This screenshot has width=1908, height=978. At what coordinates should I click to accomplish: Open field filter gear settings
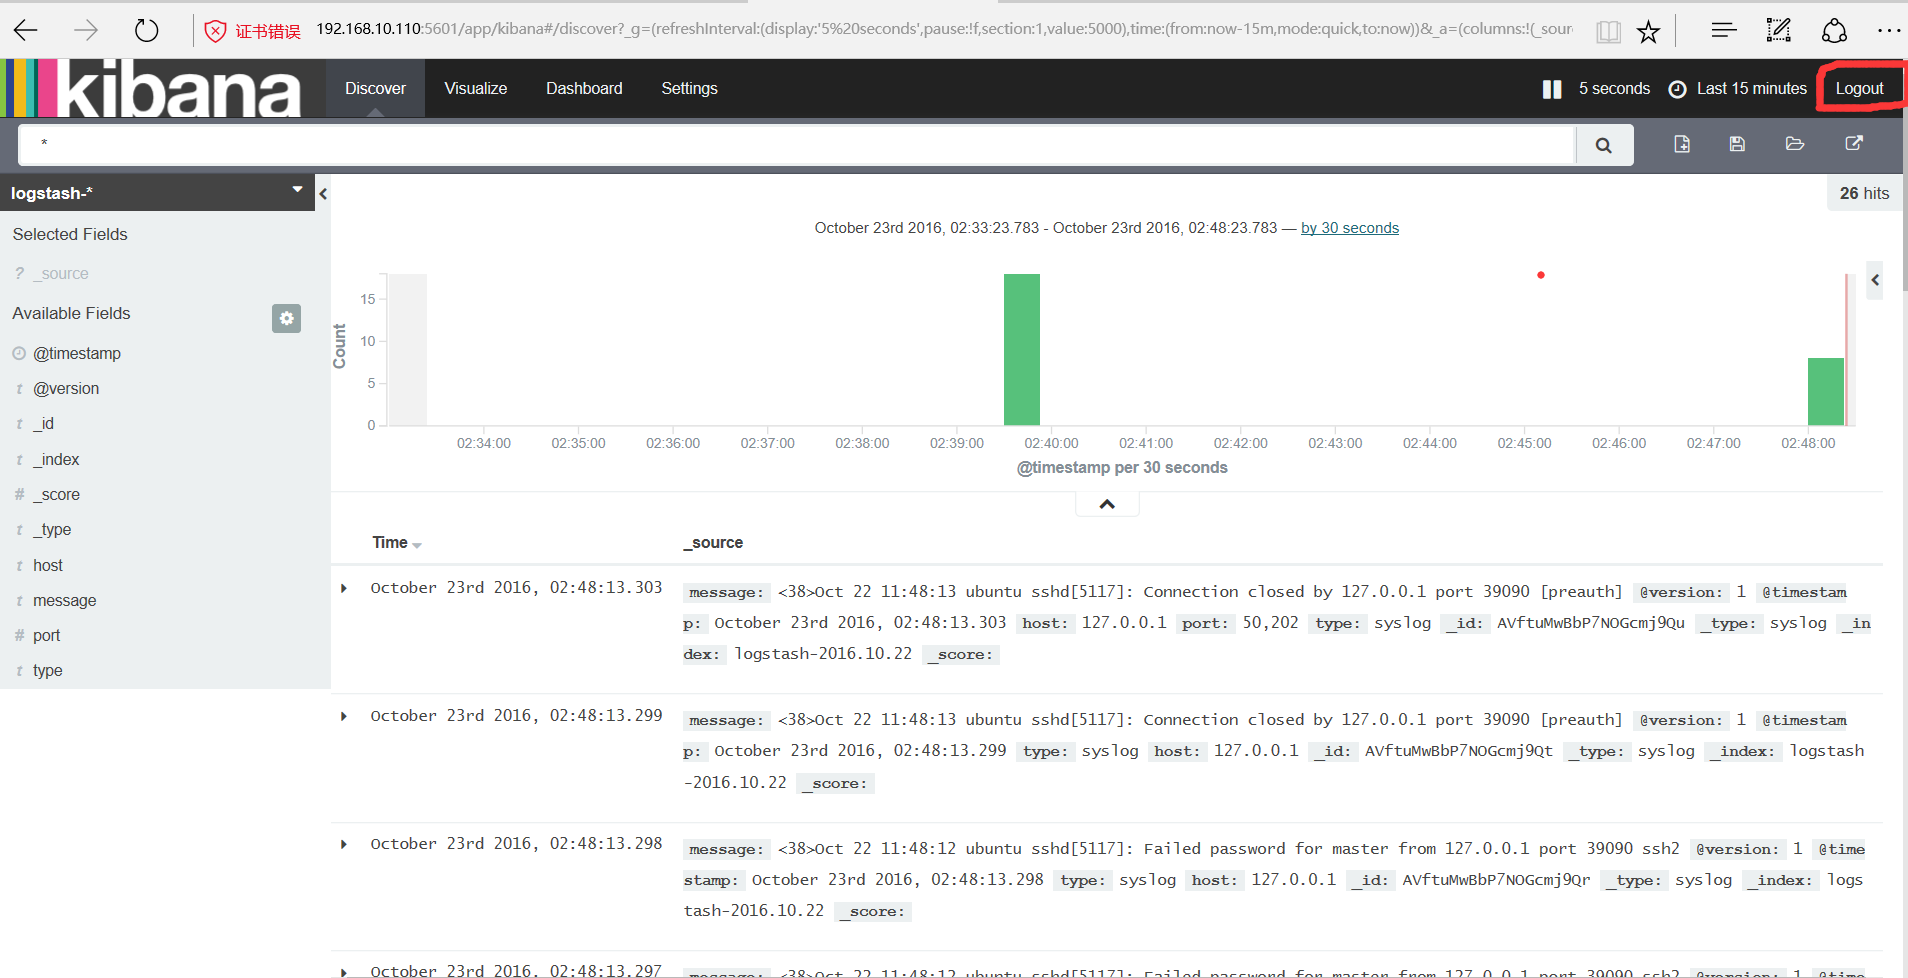click(x=286, y=318)
